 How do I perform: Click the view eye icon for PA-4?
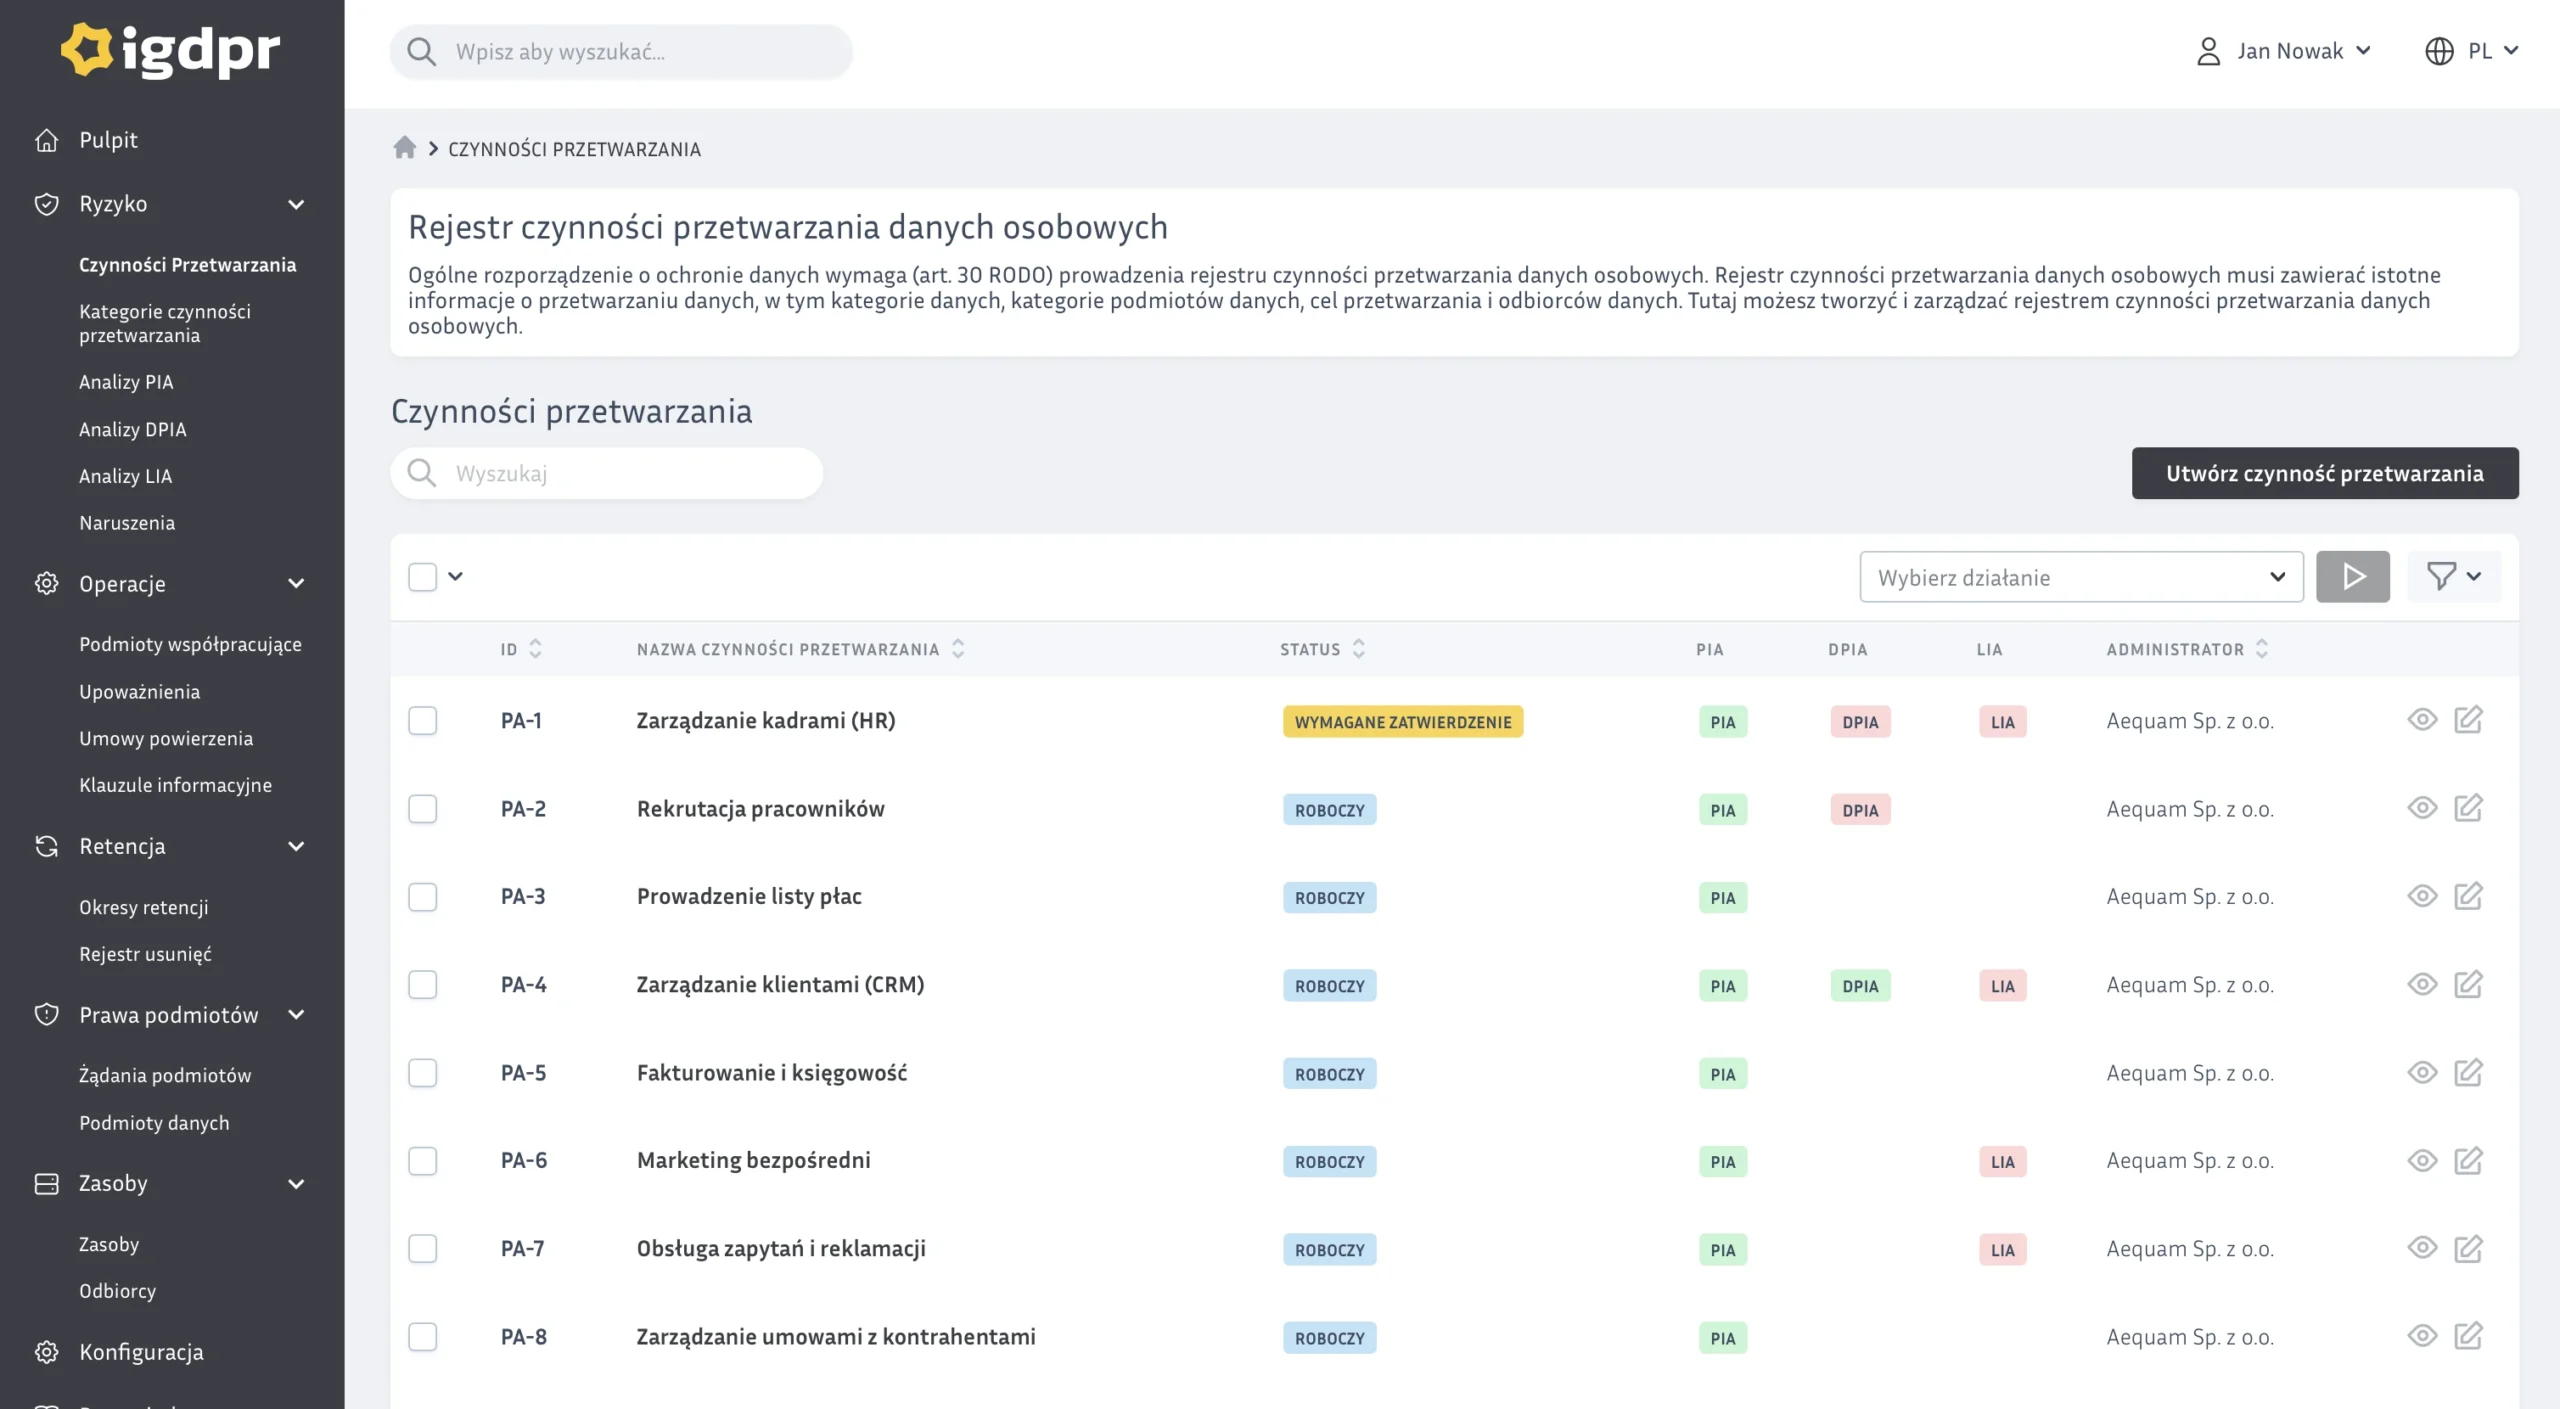pos(2421,984)
